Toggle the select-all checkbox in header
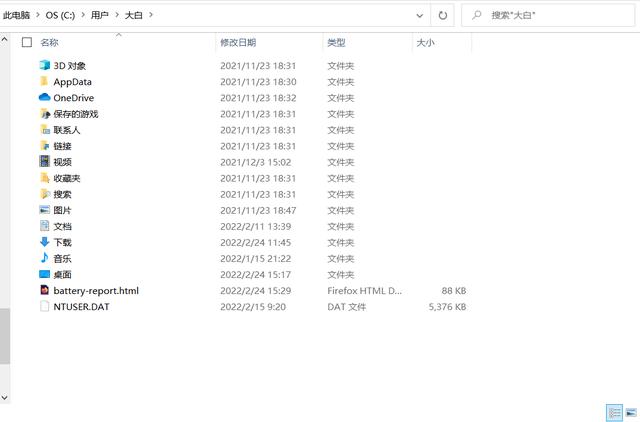 pos(27,42)
